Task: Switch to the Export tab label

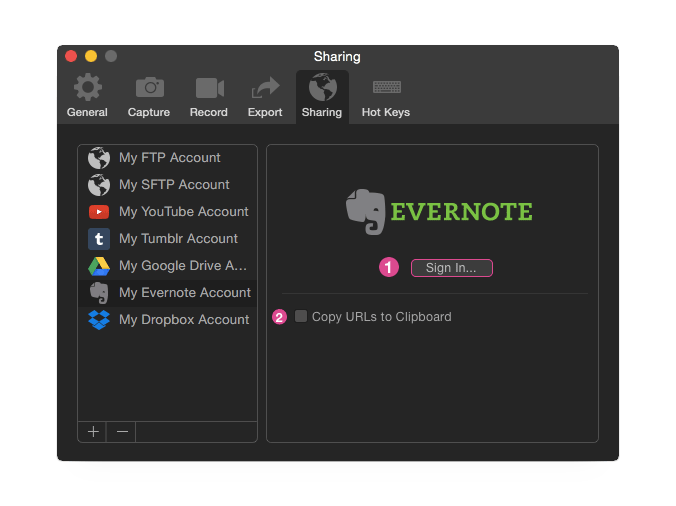Action: click(265, 112)
